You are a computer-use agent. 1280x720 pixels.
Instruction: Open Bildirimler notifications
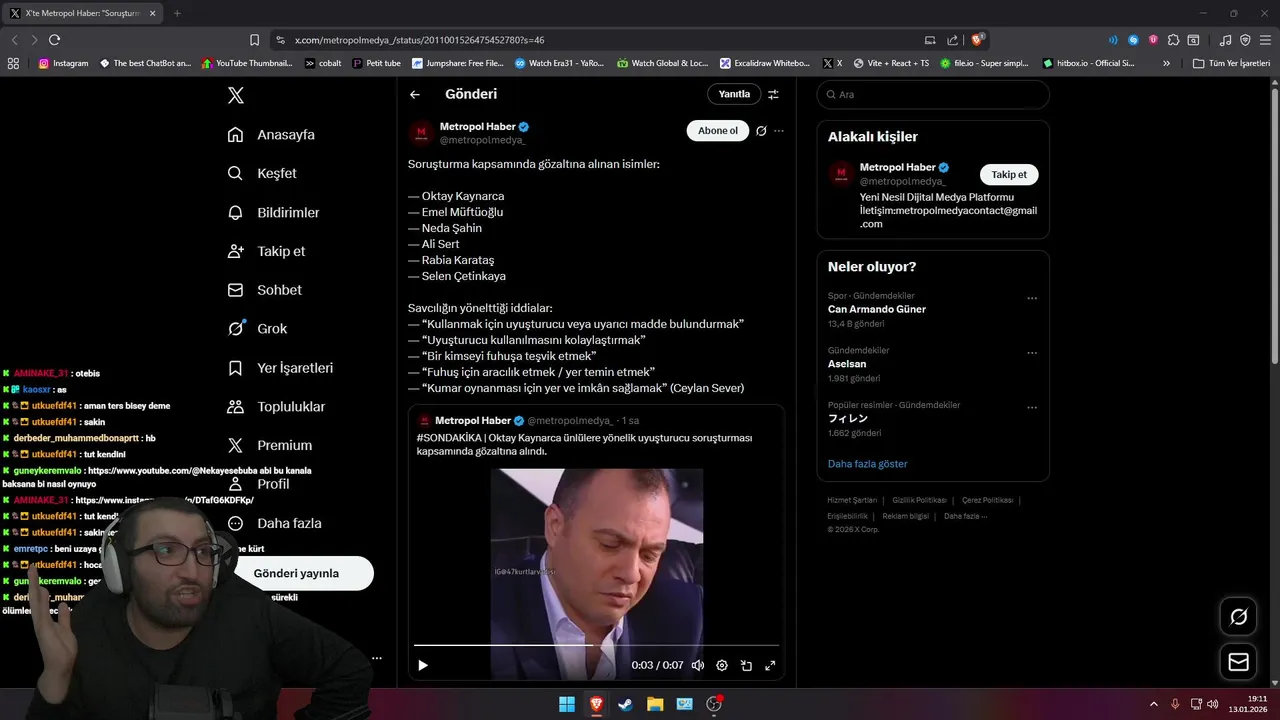tap(273, 212)
